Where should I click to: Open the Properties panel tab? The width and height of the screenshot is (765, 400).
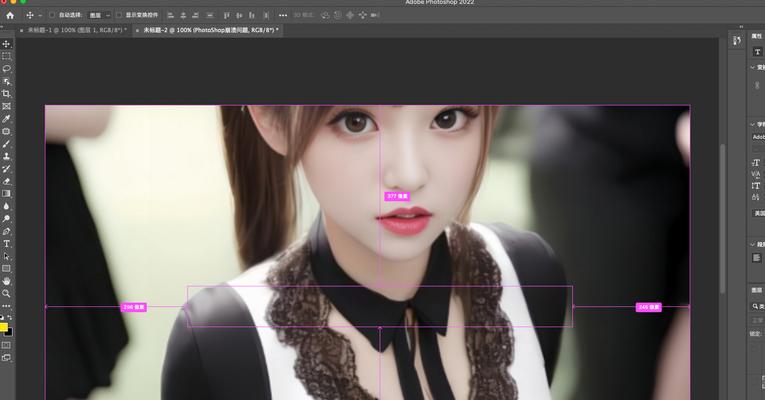[x=757, y=36]
